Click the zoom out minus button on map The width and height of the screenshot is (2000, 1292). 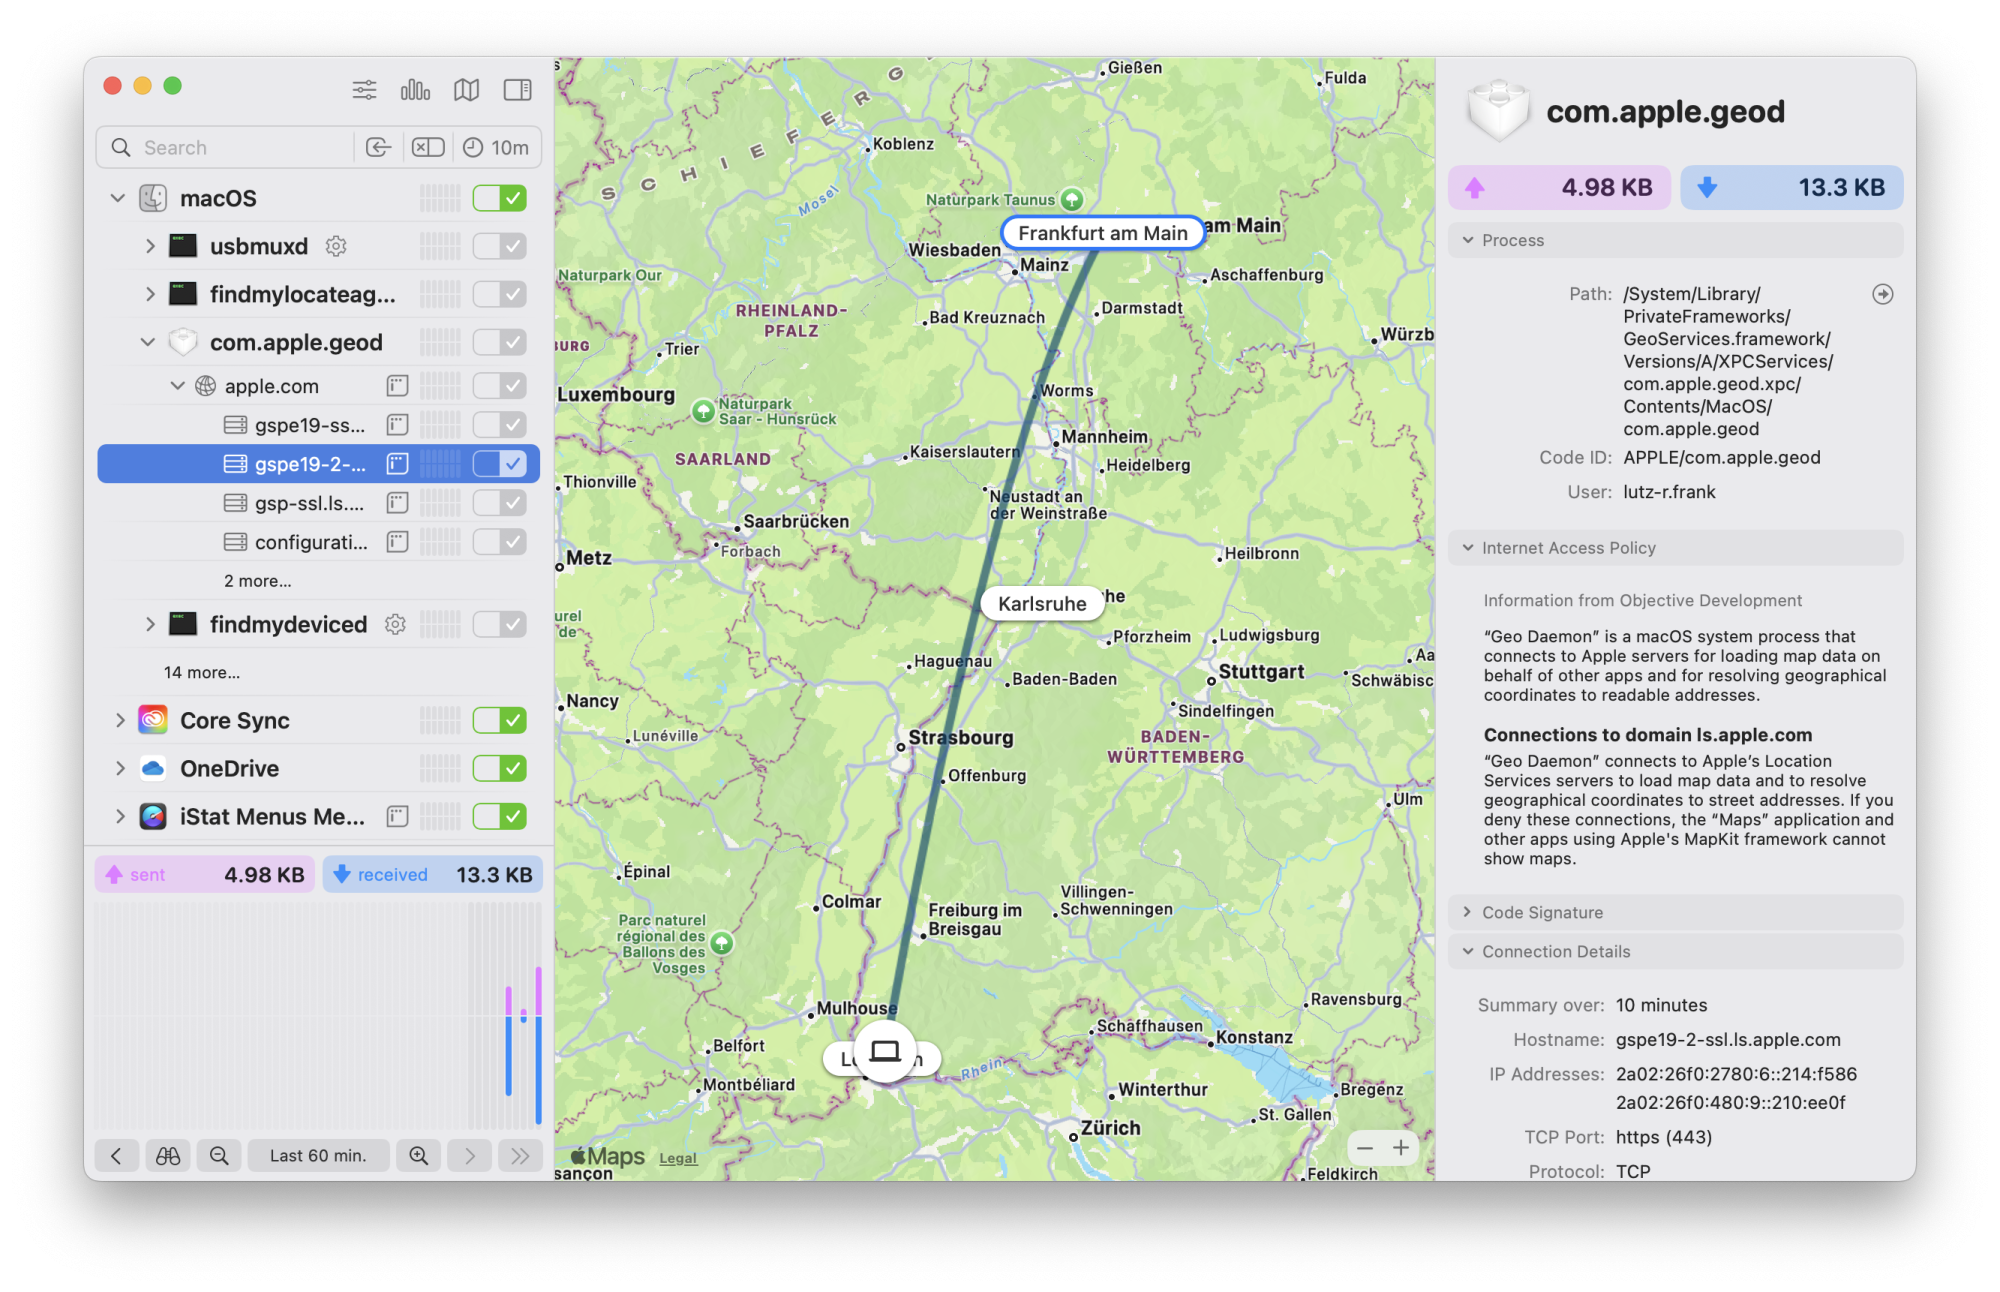pyautogui.click(x=1362, y=1148)
